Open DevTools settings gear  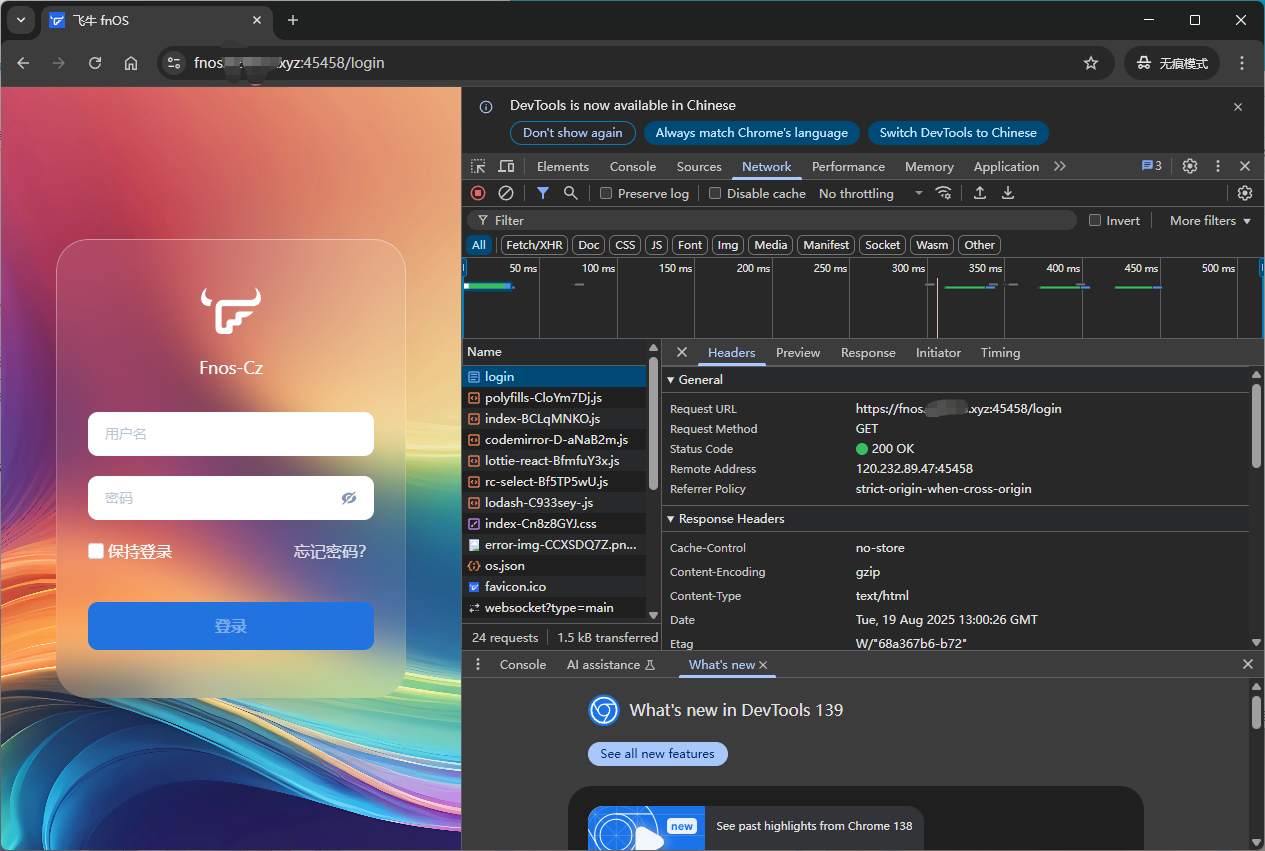(1190, 167)
